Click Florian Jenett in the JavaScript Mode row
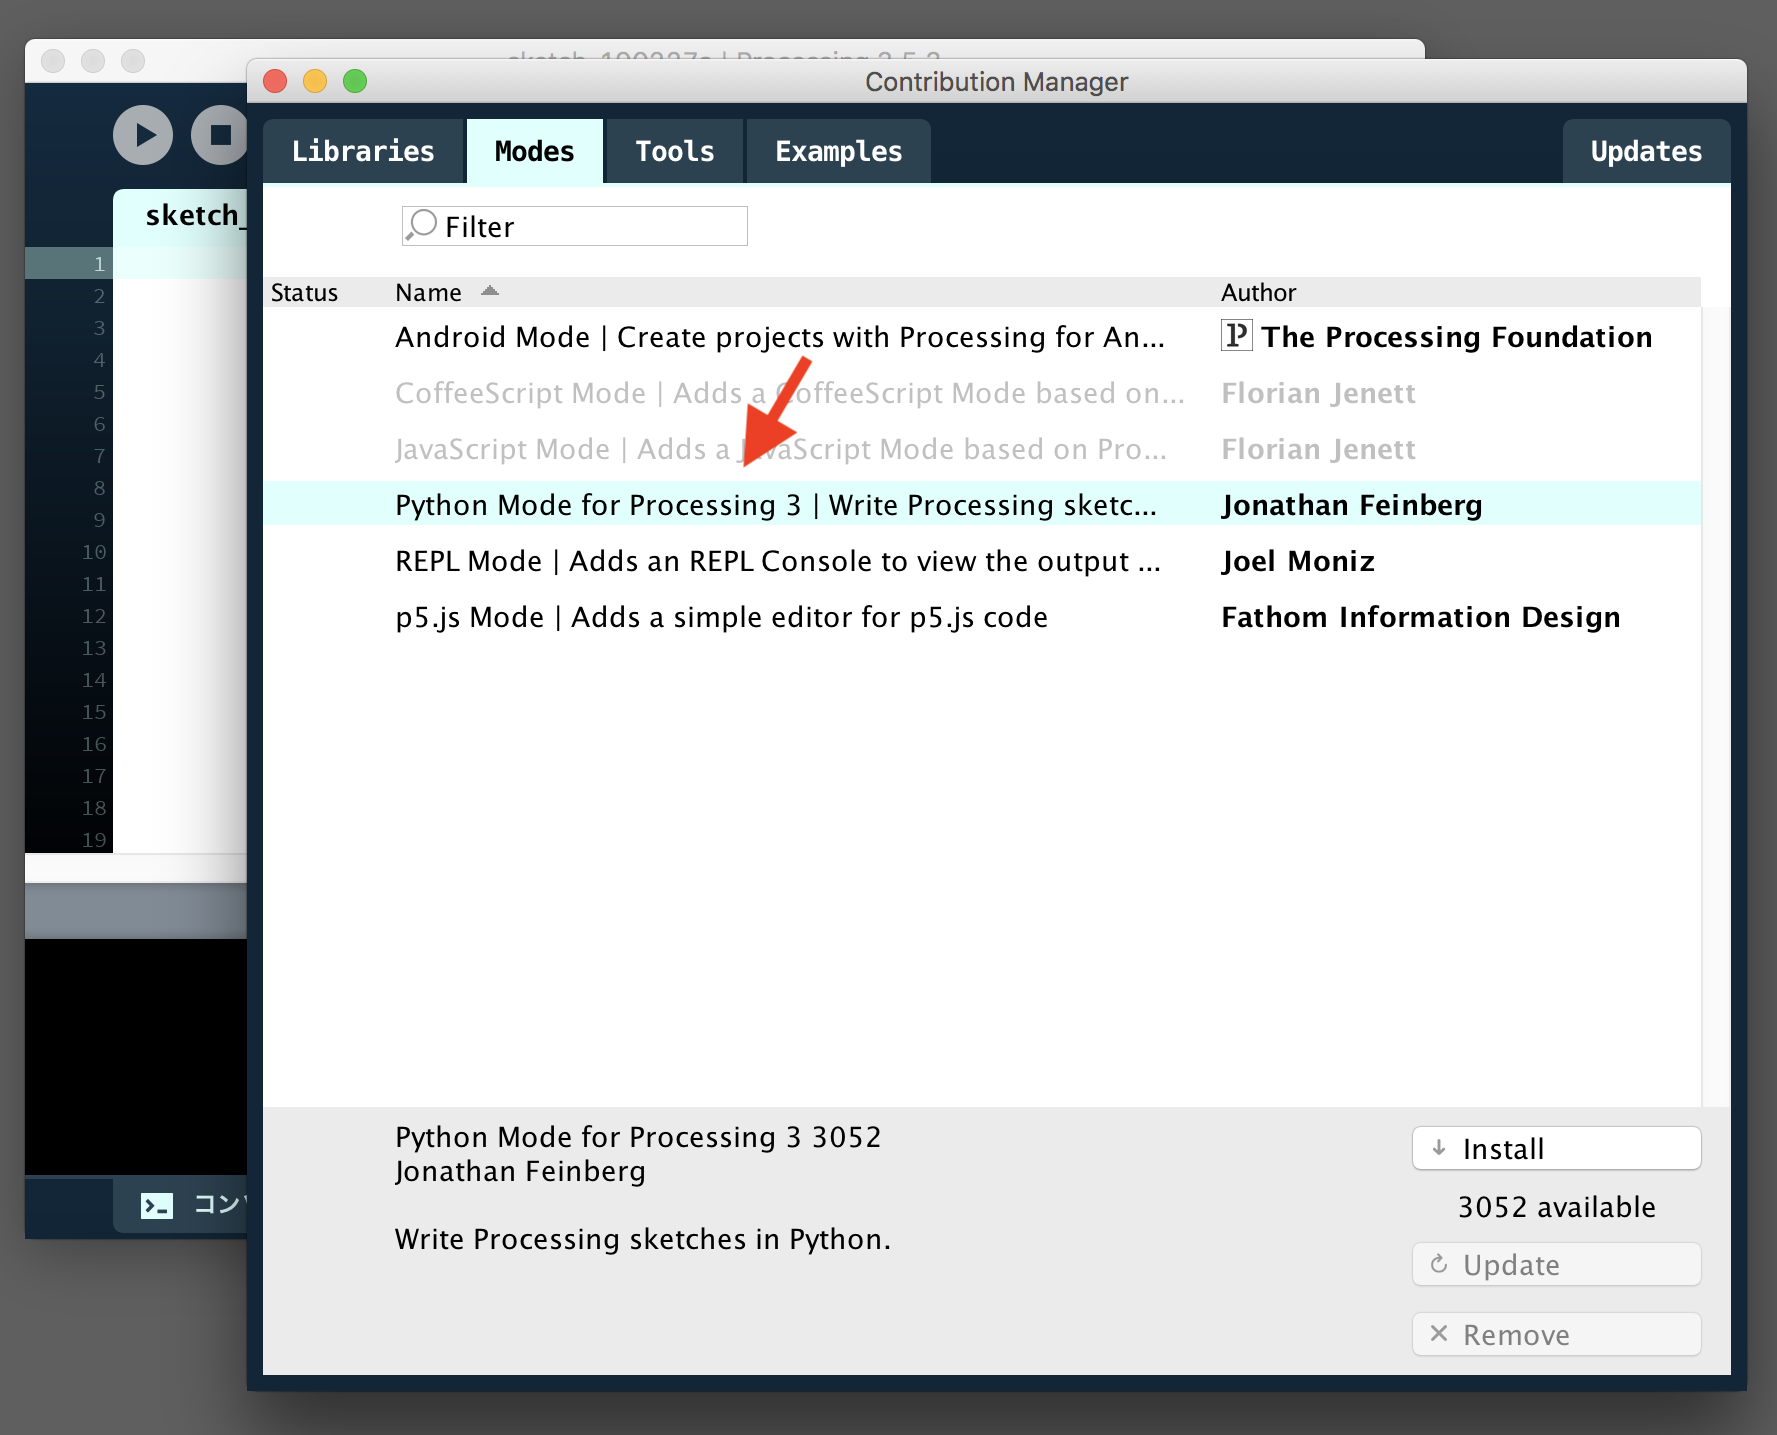 point(1318,449)
